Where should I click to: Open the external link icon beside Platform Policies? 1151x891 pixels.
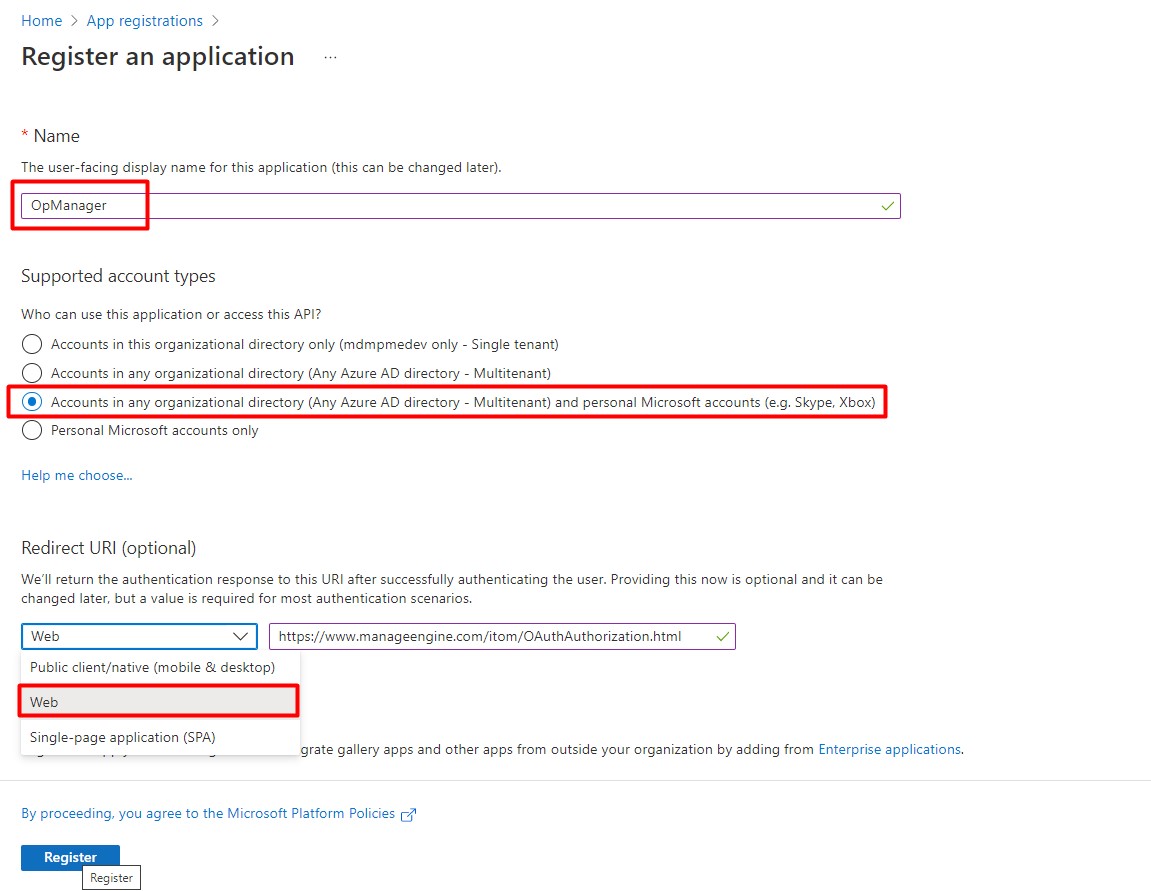[407, 814]
